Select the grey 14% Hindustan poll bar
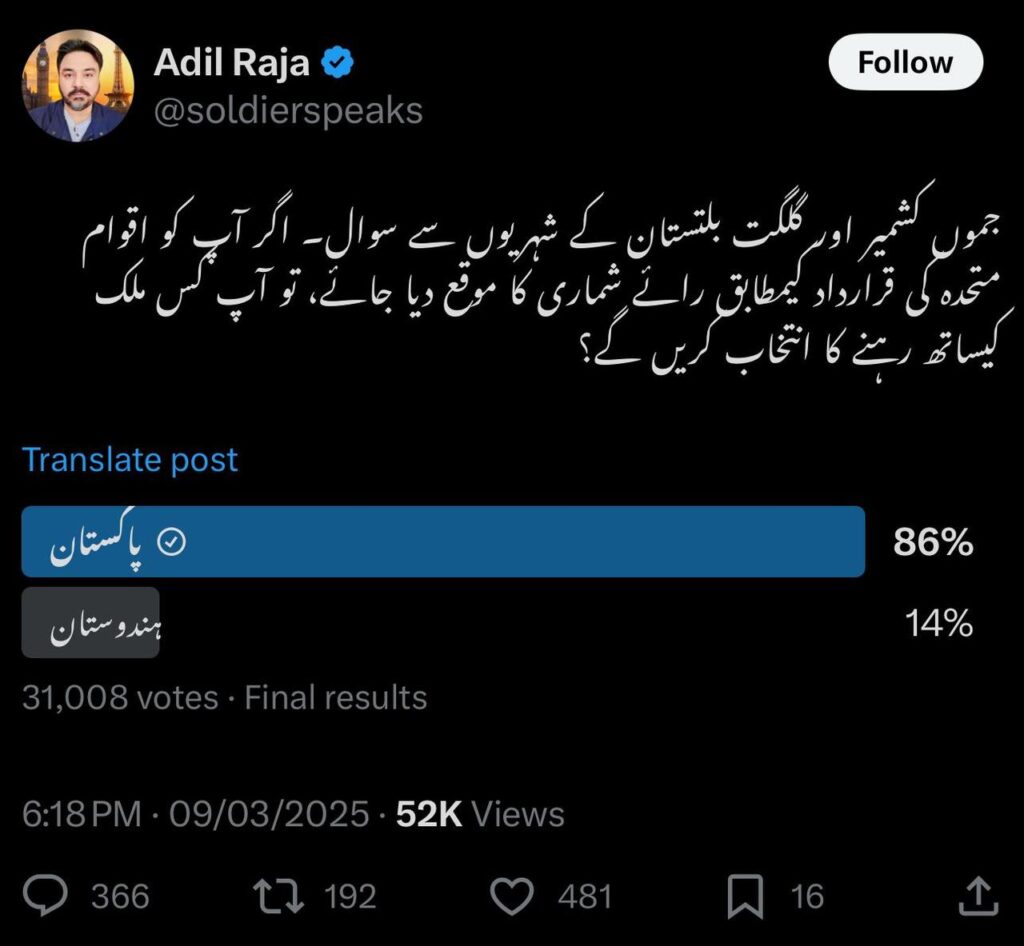The image size is (1024, 946). 90,623
